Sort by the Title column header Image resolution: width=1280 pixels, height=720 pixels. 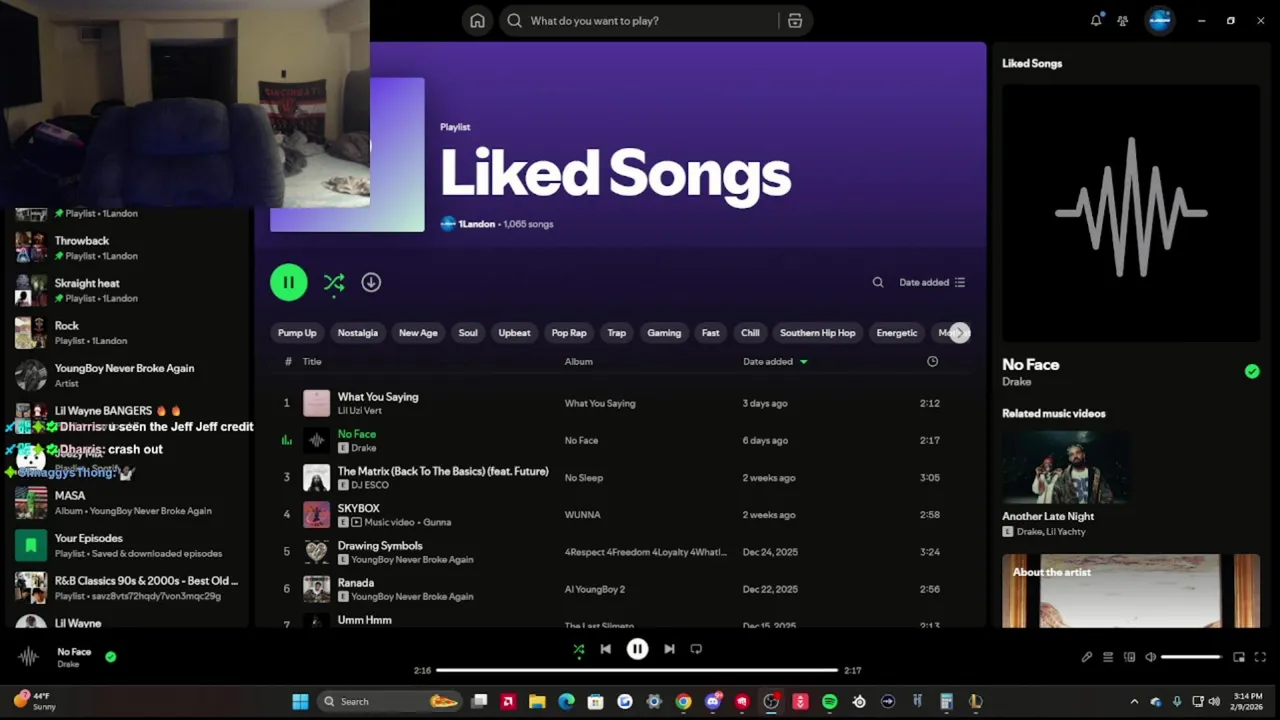point(312,362)
